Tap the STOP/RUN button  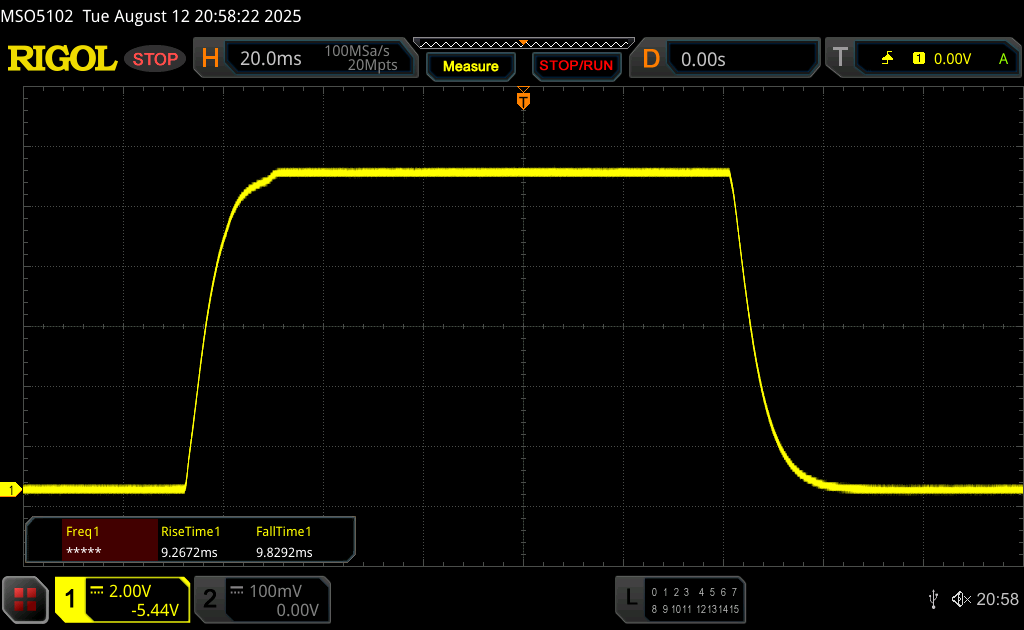(576, 65)
